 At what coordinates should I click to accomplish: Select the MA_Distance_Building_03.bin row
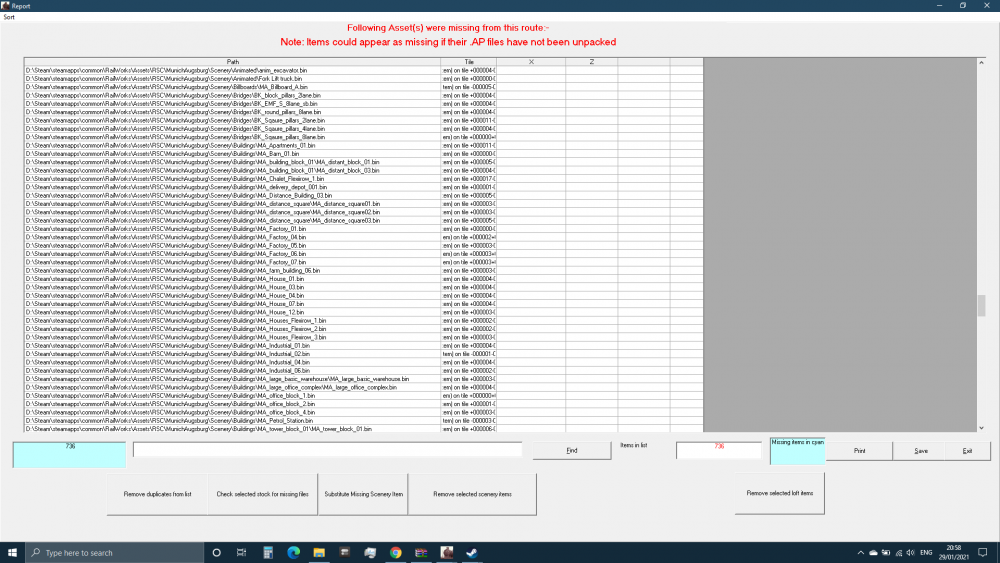tap(364, 195)
